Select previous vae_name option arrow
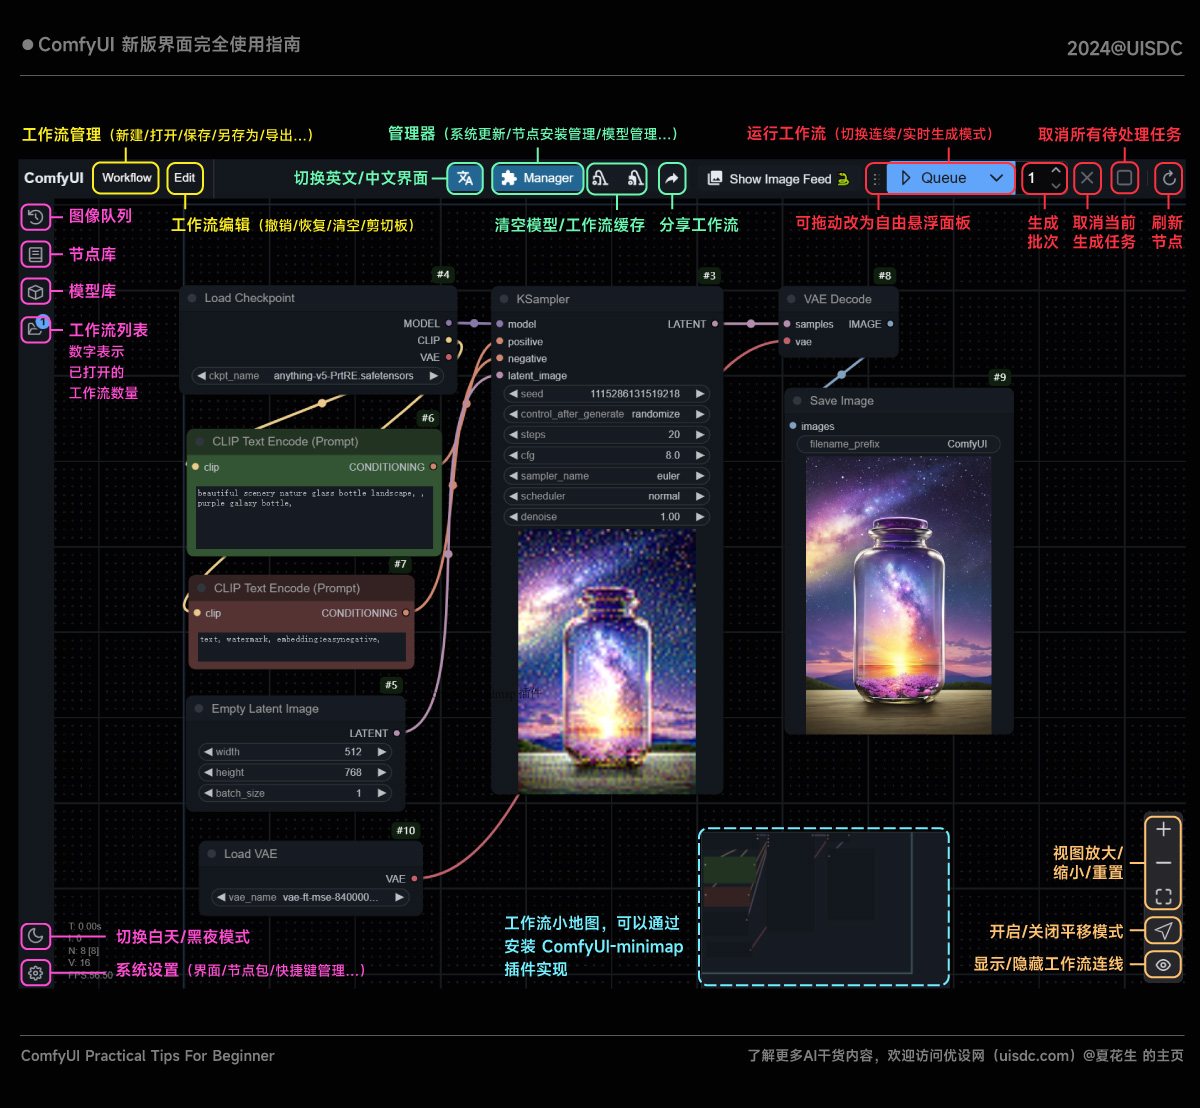1200x1108 pixels. tap(221, 898)
